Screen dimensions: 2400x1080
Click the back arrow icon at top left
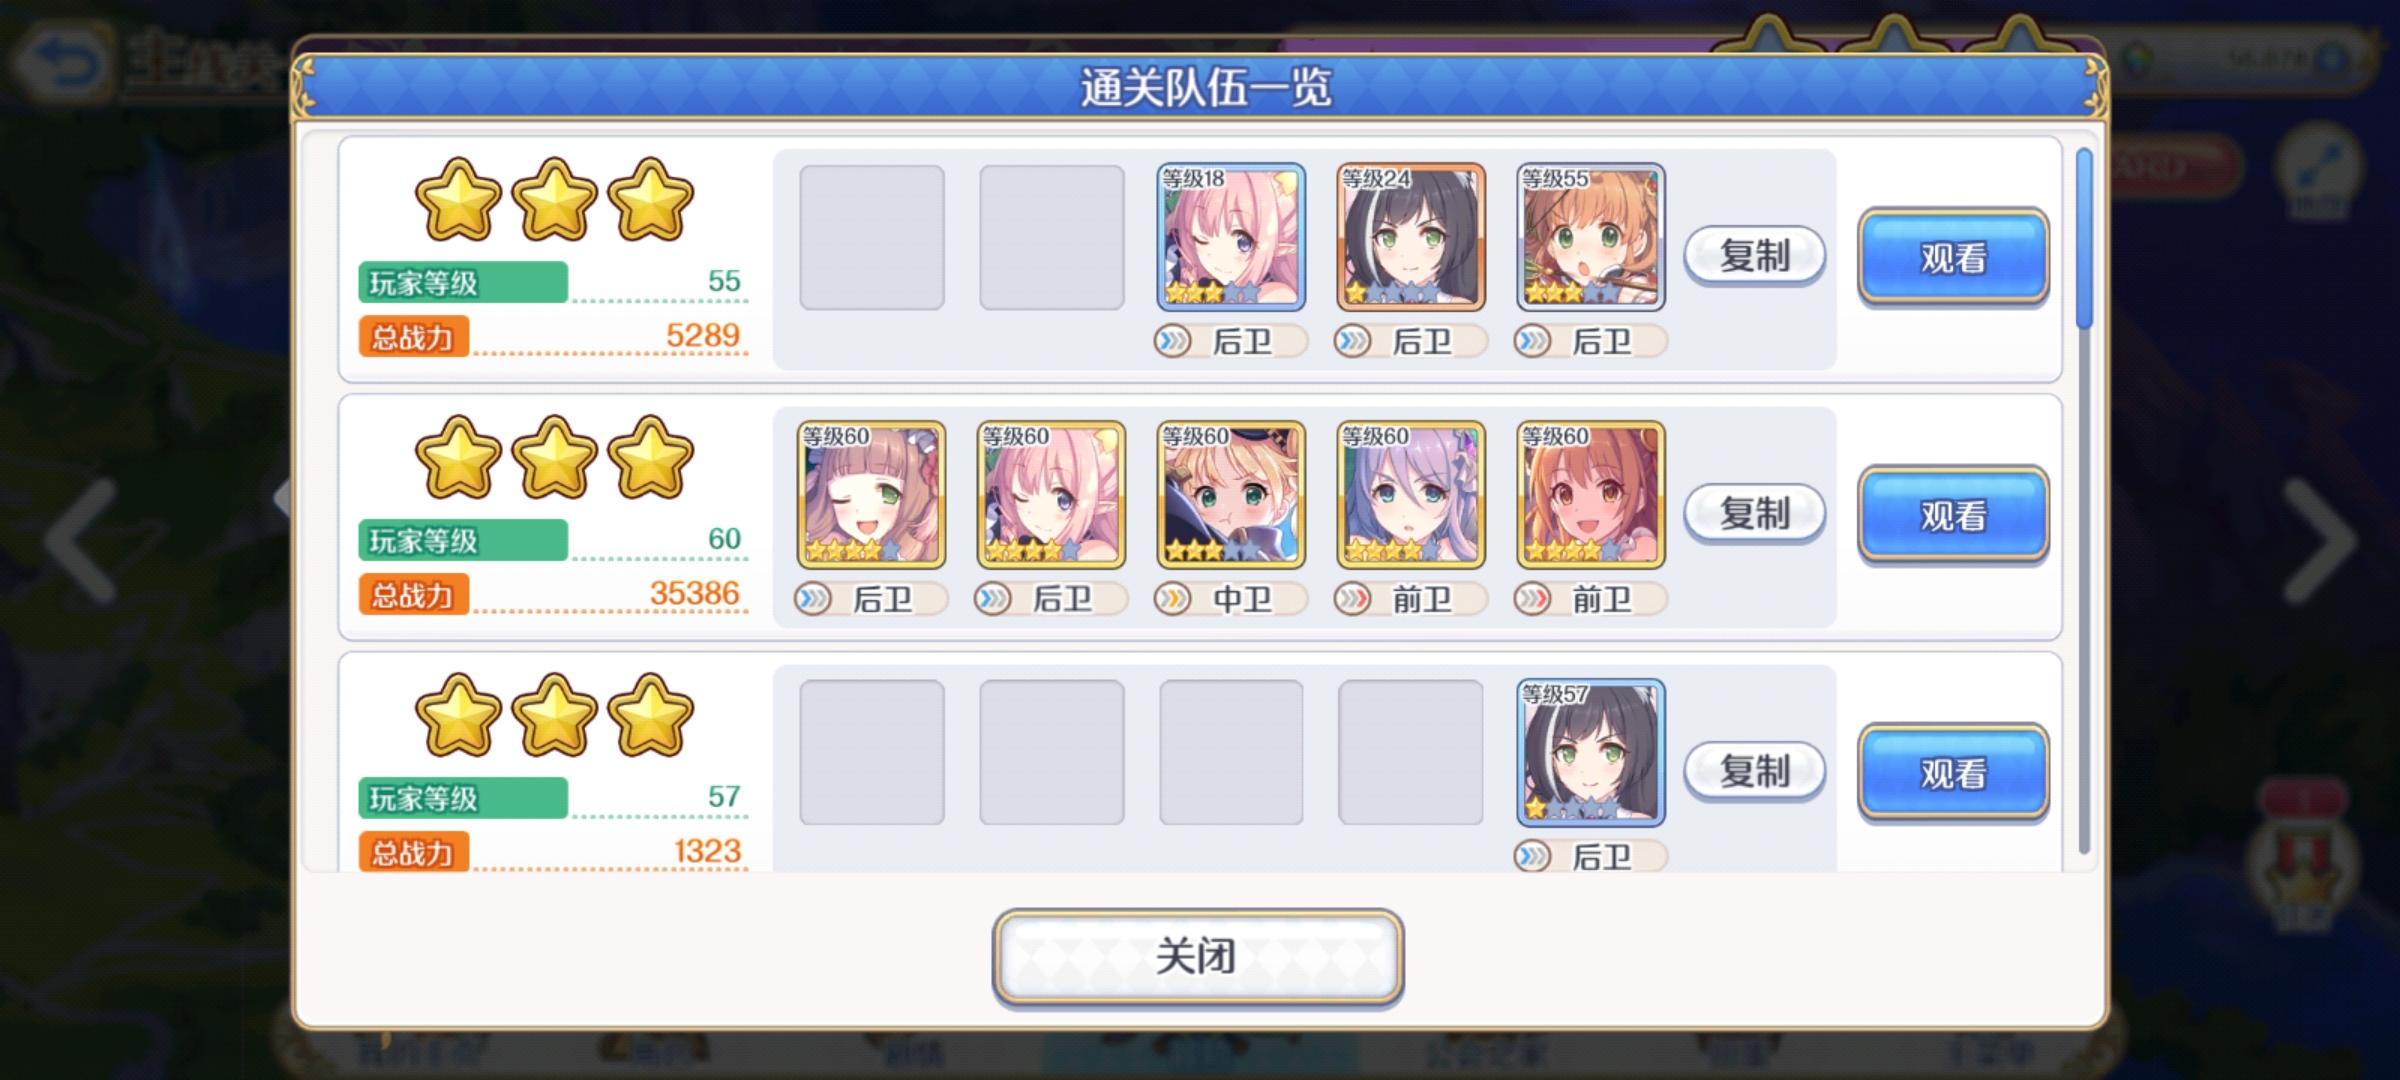(x=62, y=62)
